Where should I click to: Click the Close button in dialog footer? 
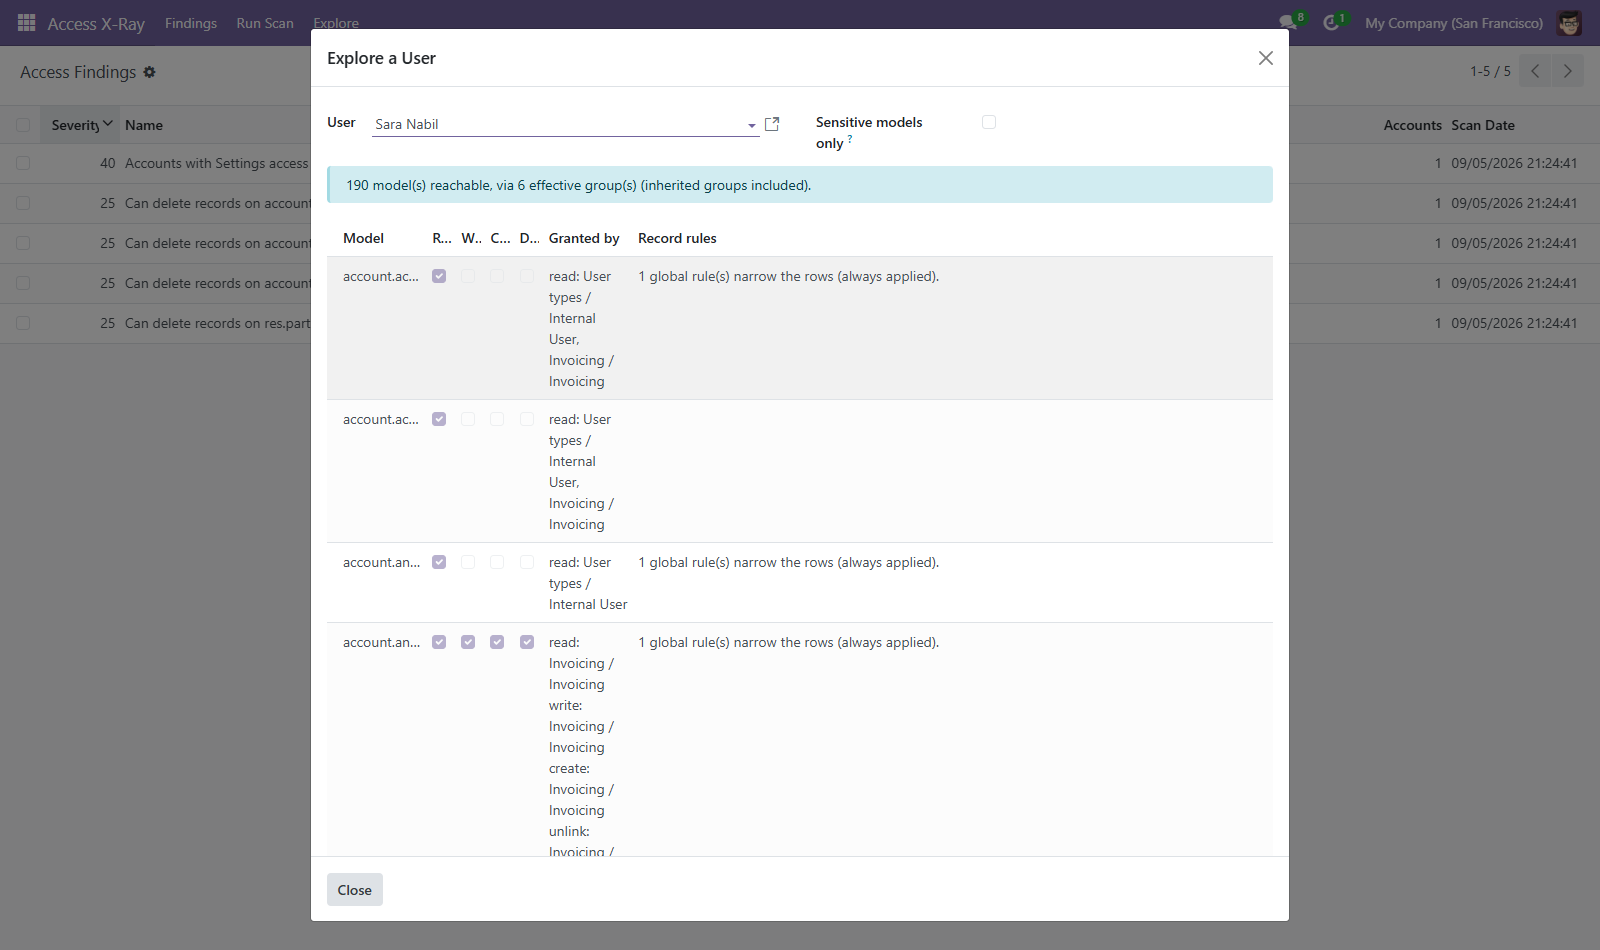click(x=355, y=890)
